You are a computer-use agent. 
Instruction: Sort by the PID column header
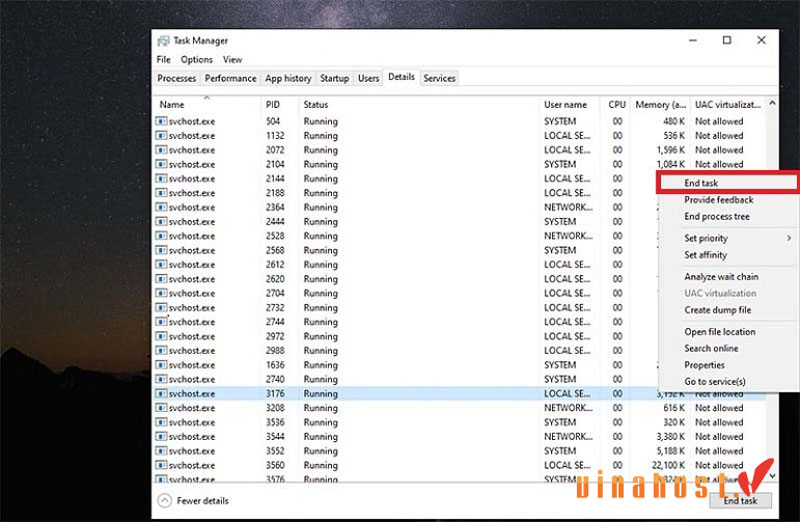[x=280, y=105]
